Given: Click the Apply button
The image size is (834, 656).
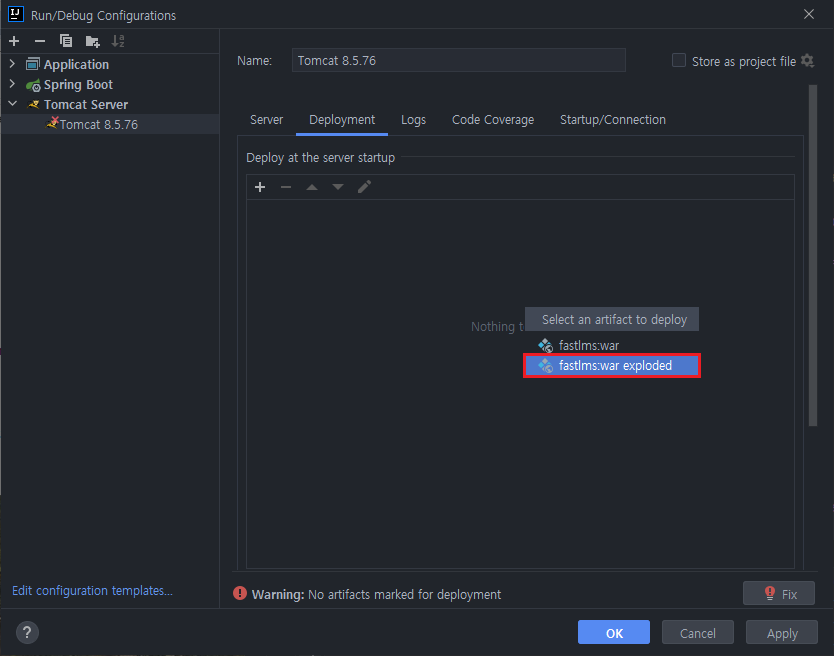Looking at the screenshot, I should point(781,632).
